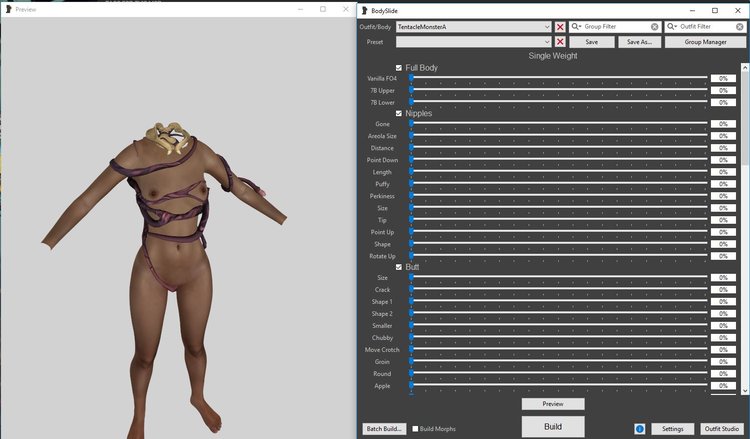Image resolution: width=750 pixels, height=439 pixels.
Task: Click the Tip percentage value field
Action: pyautogui.click(x=723, y=220)
